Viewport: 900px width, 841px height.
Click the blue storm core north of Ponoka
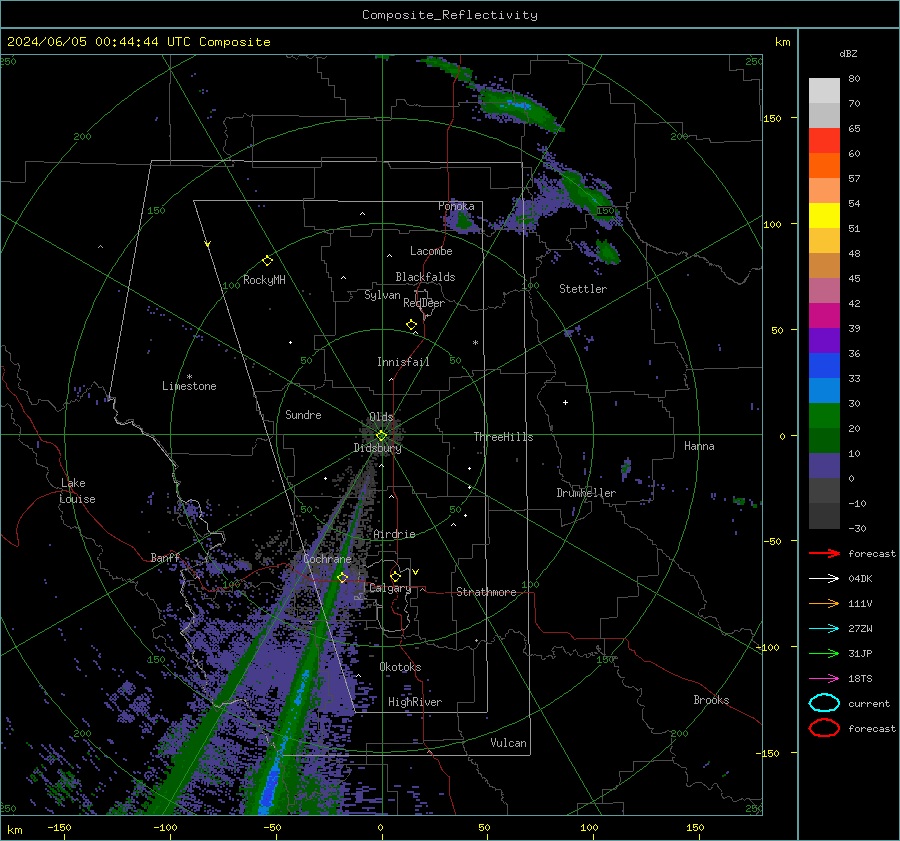(518, 105)
